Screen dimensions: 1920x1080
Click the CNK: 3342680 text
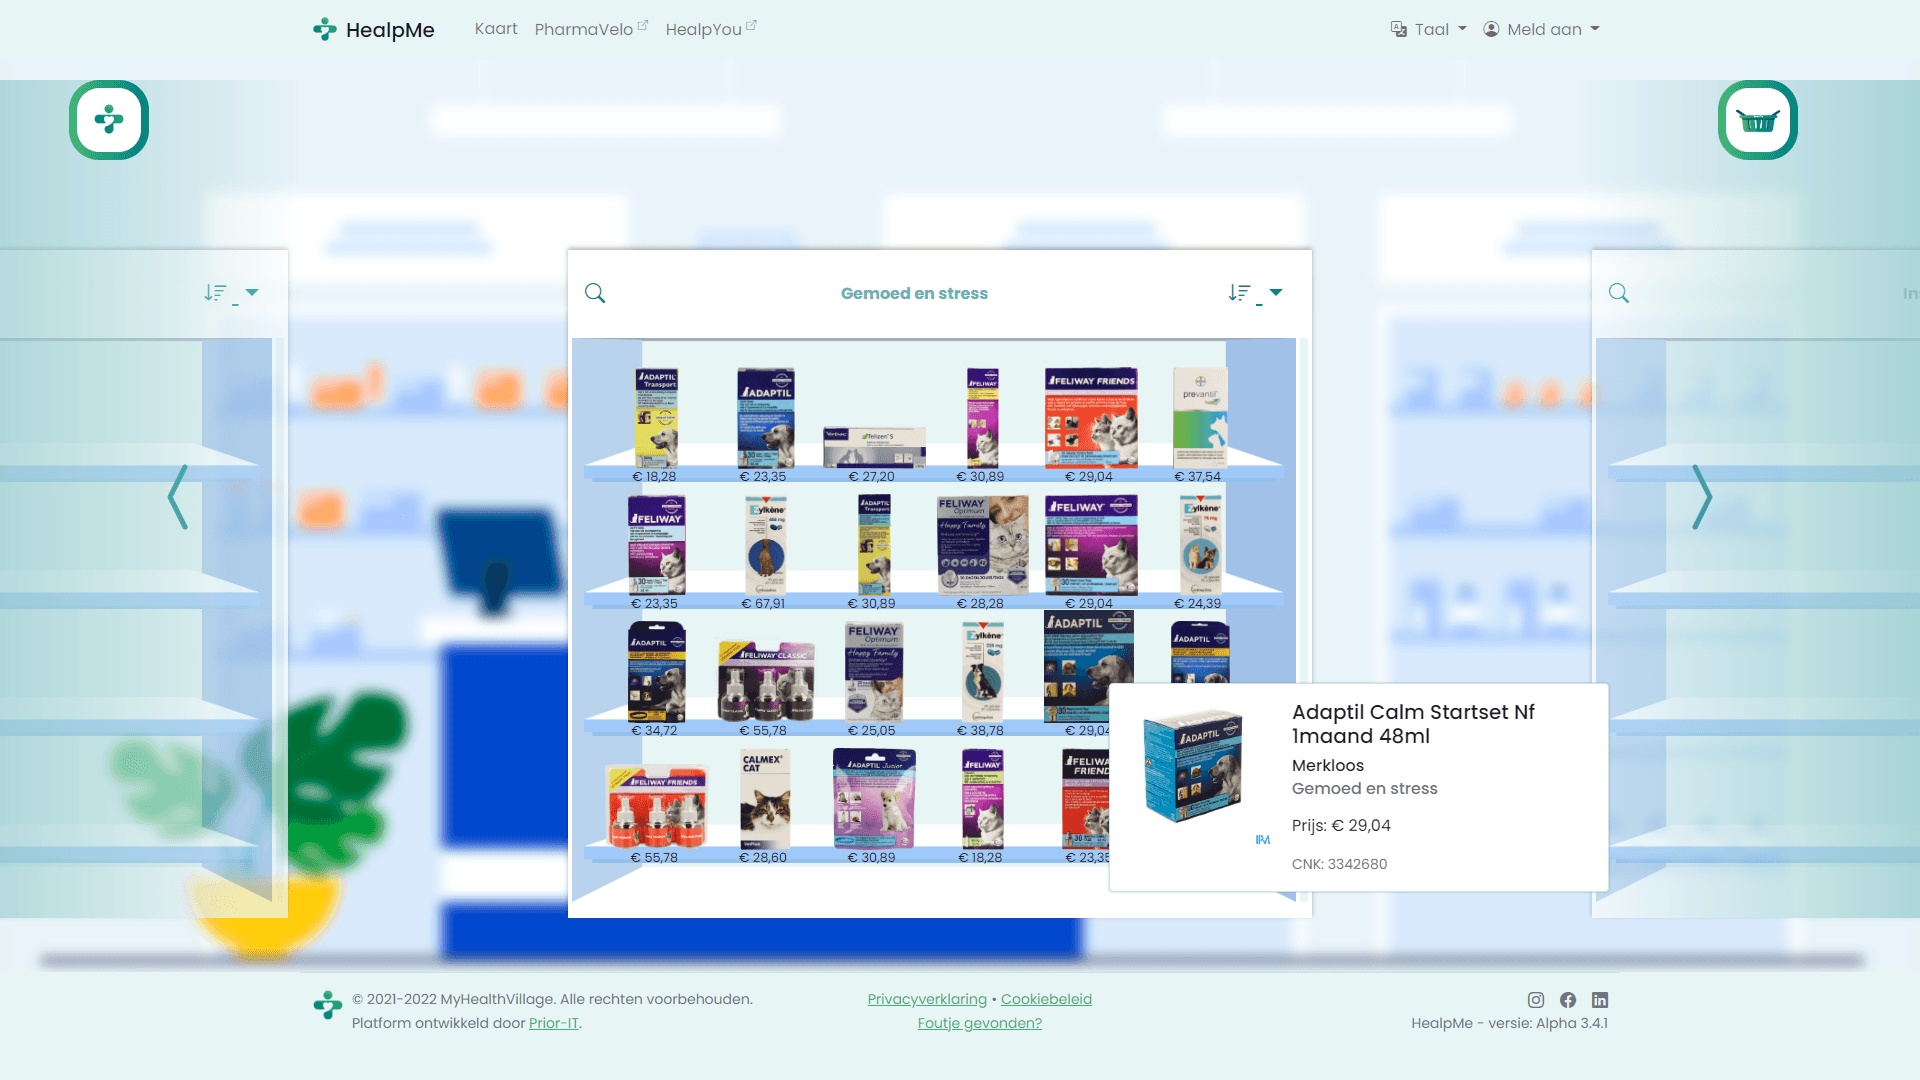click(1339, 864)
